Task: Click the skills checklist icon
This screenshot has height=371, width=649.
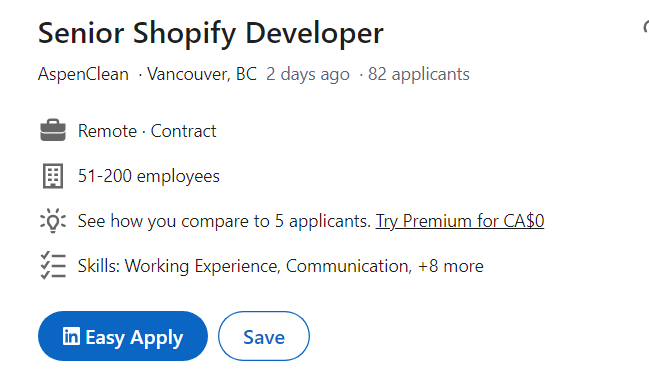Action: [53, 265]
